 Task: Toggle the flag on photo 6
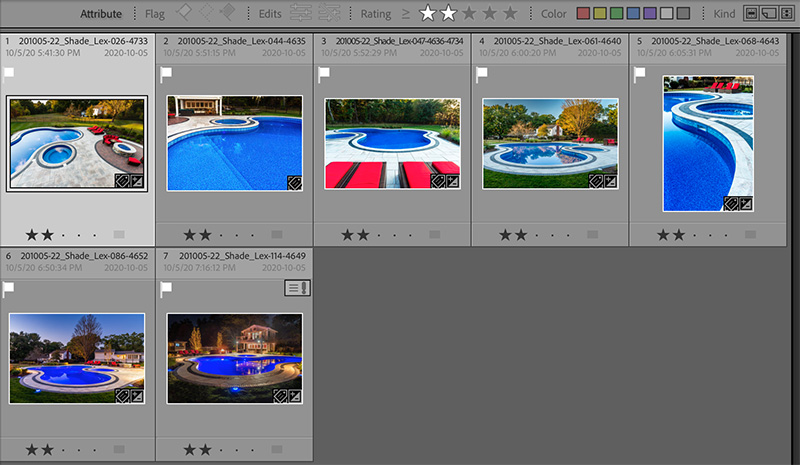(9, 288)
